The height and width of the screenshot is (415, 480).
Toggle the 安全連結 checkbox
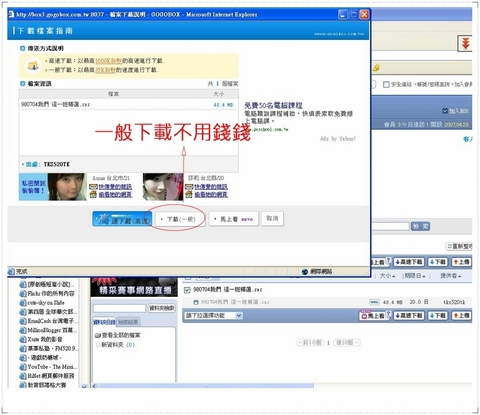(x=386, y=84)
